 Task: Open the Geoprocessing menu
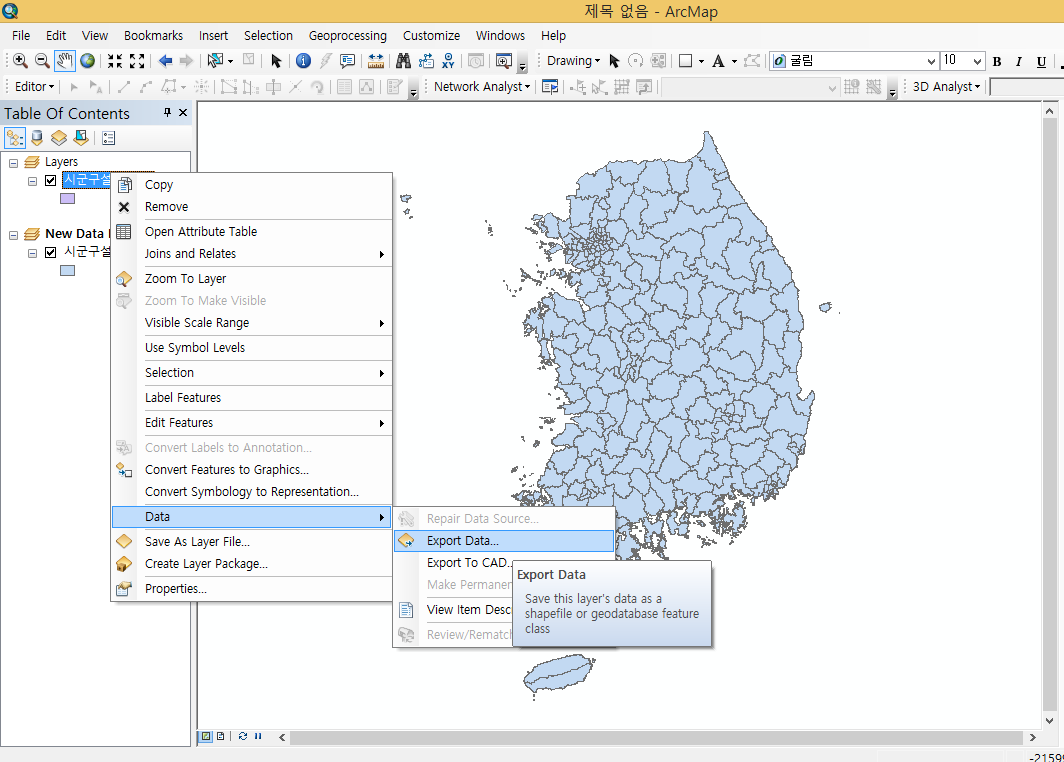point(347,35)
